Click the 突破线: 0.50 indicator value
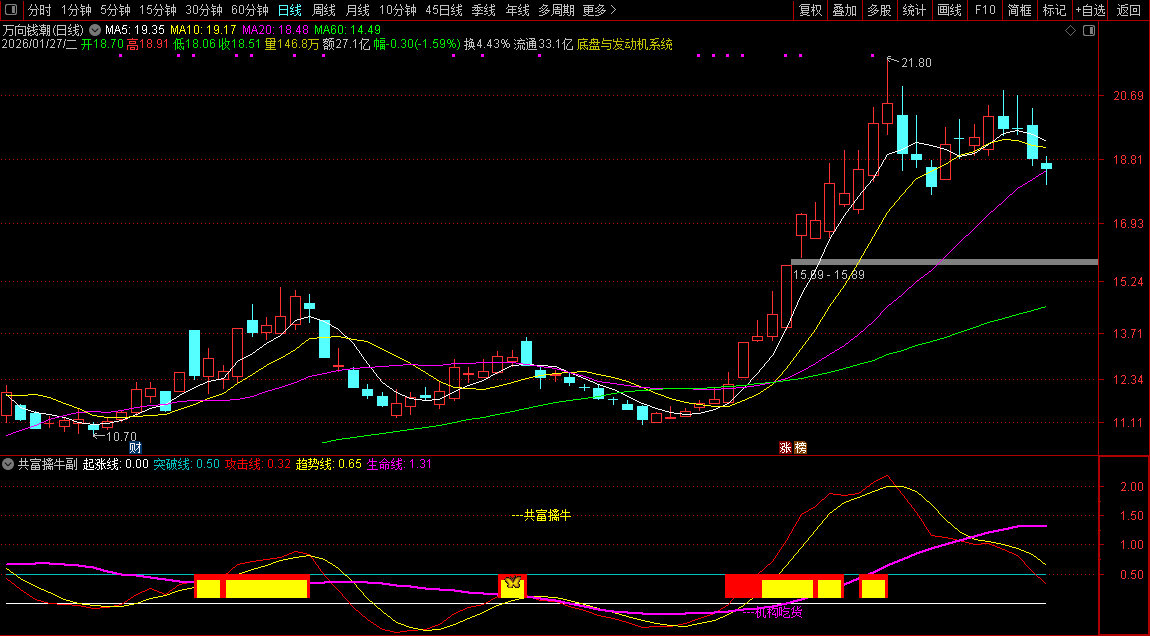Viewport: 1150px width, 636px height. [x=186, y=464]
